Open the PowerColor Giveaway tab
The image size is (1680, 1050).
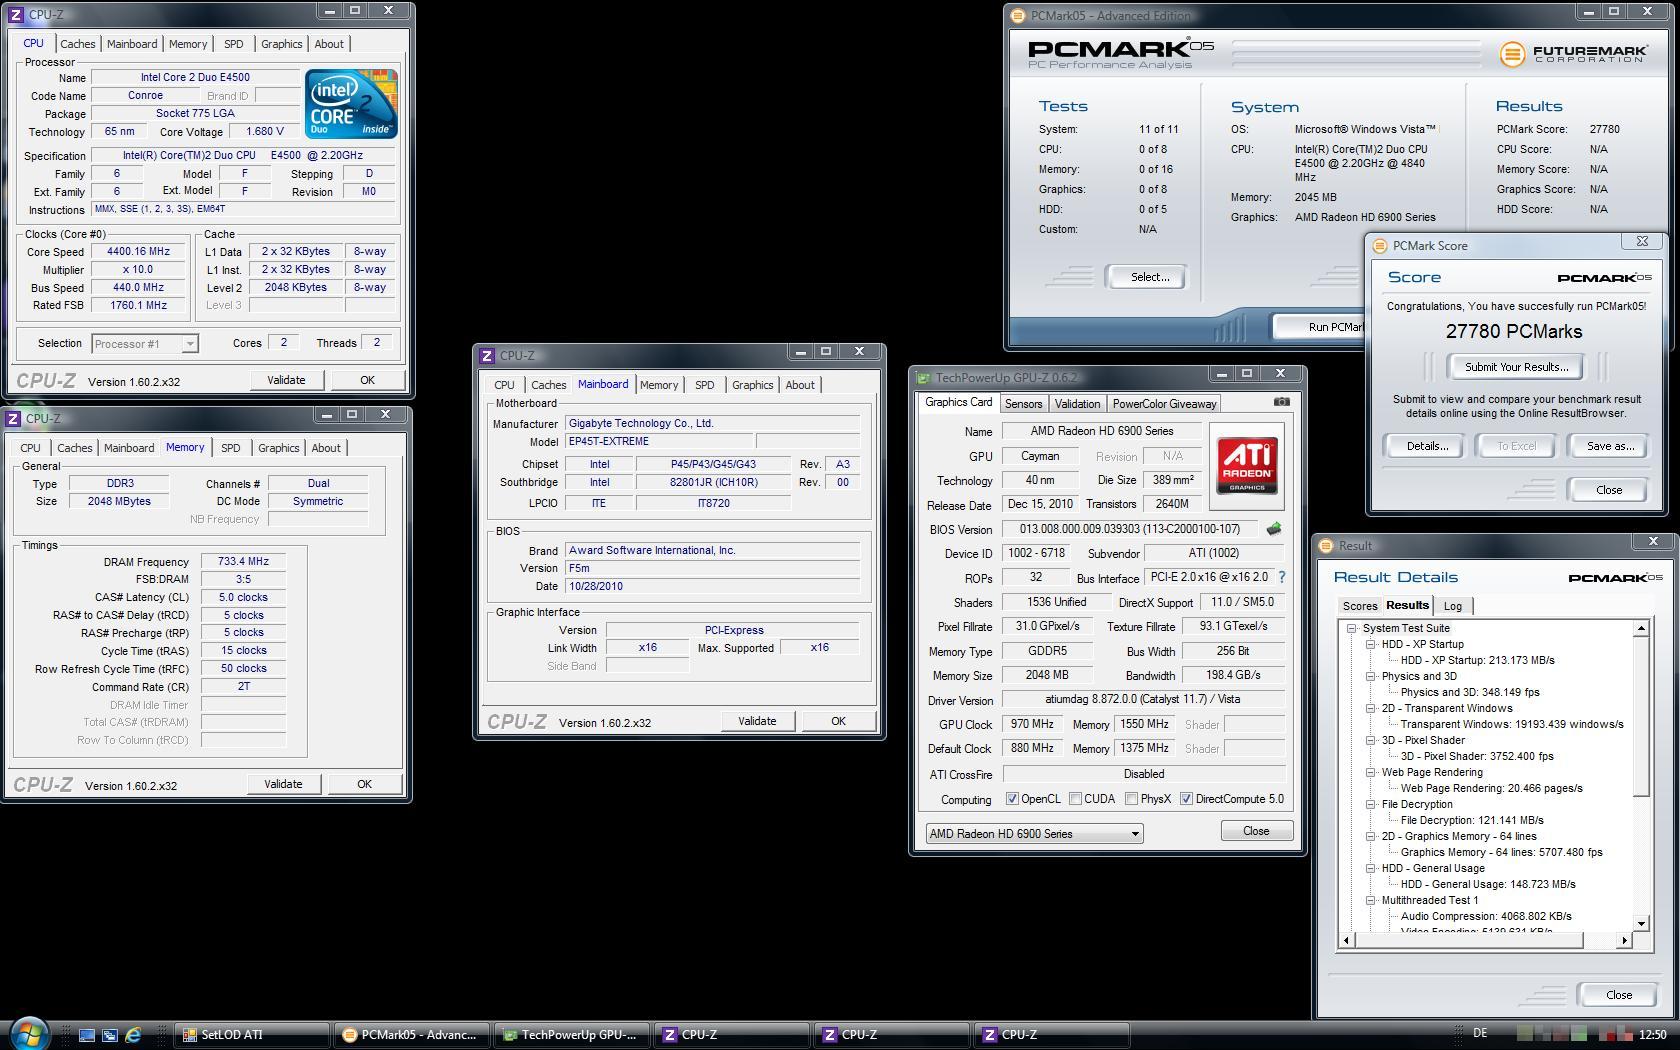coord(1164,404)
